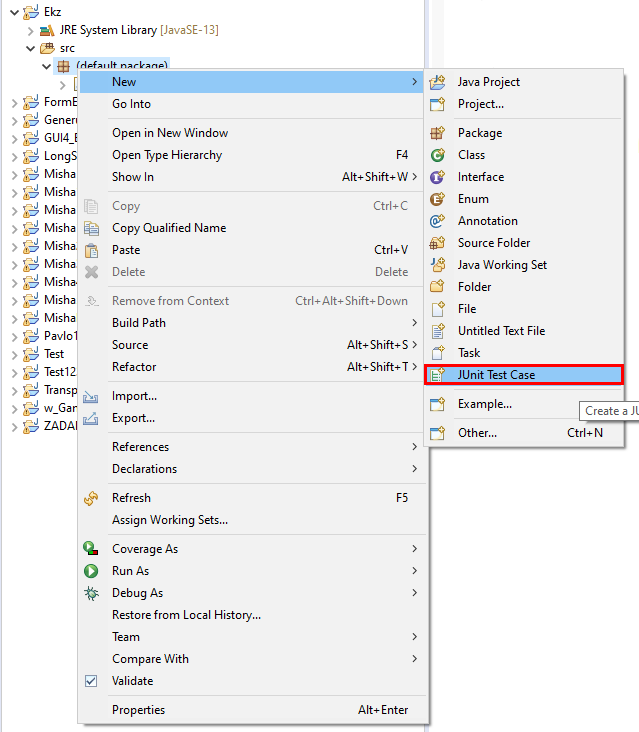Viewport: 639px width, 732px height.
Task: Click the Other... wizard icon
Action: coord(437,433)
